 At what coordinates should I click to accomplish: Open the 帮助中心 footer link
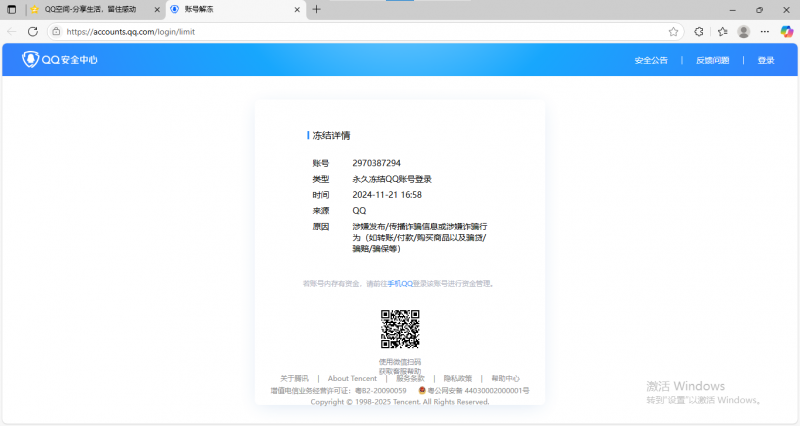pyautogui.click(x=505, y=379)
